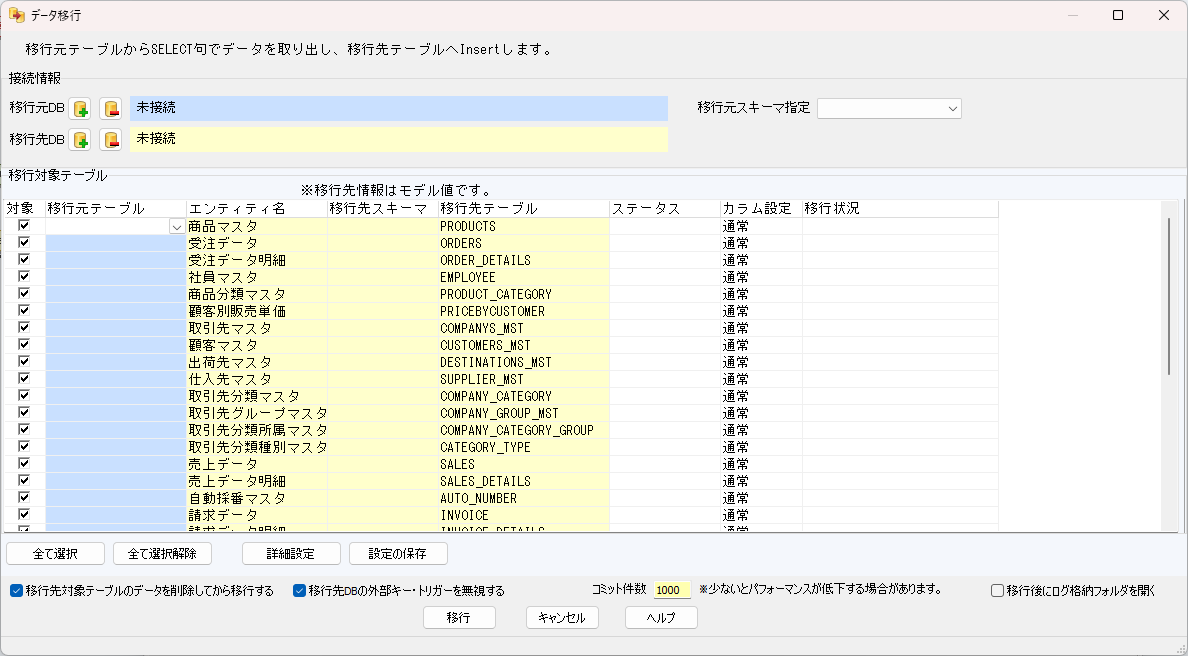Uncheck the 受注データ明細 row target checkbox
The image size is (1188, 656).
24,260
